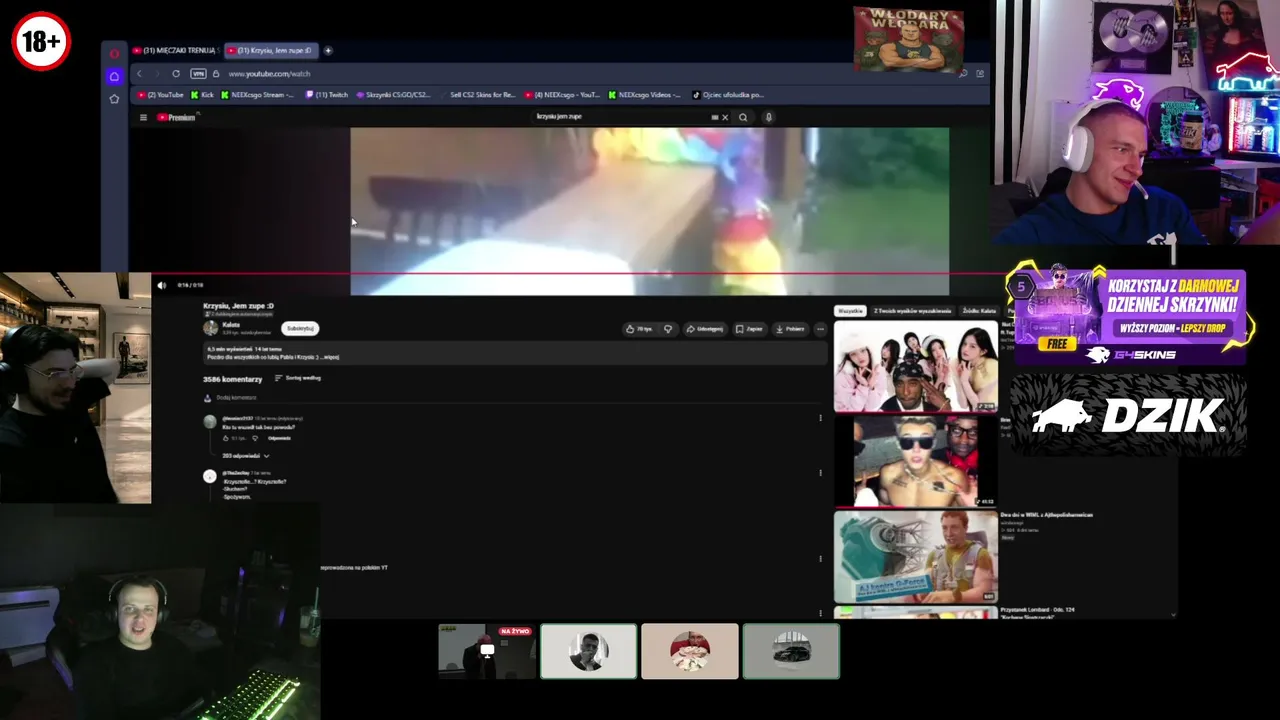Viewport: 1280px width, 720px height.
Task: Download the video with Pobierz button
Action: [791, 329]
